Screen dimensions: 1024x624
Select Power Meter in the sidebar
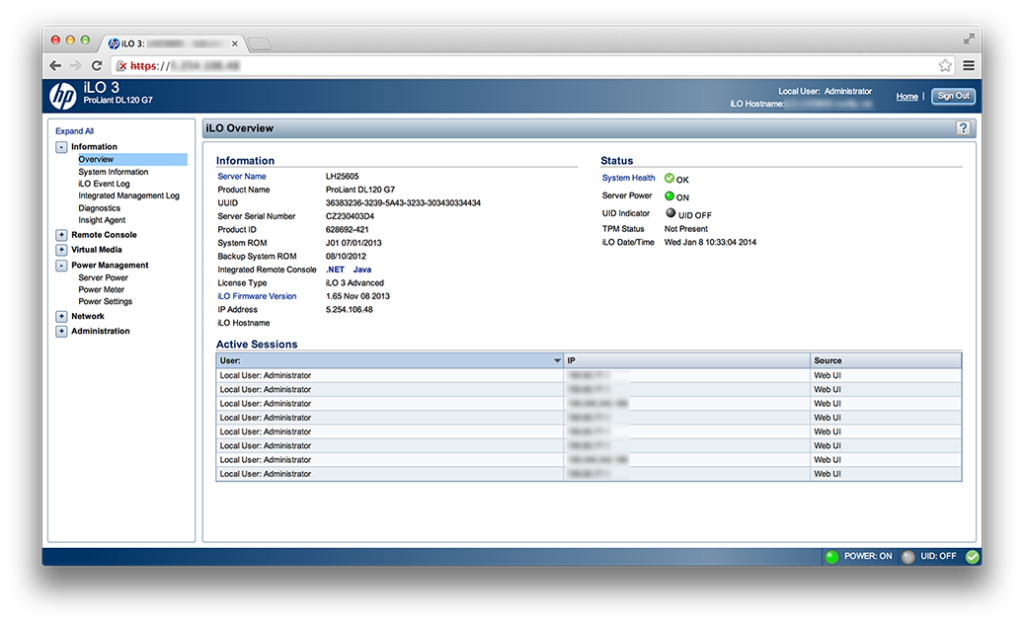(x=101, y=290)
